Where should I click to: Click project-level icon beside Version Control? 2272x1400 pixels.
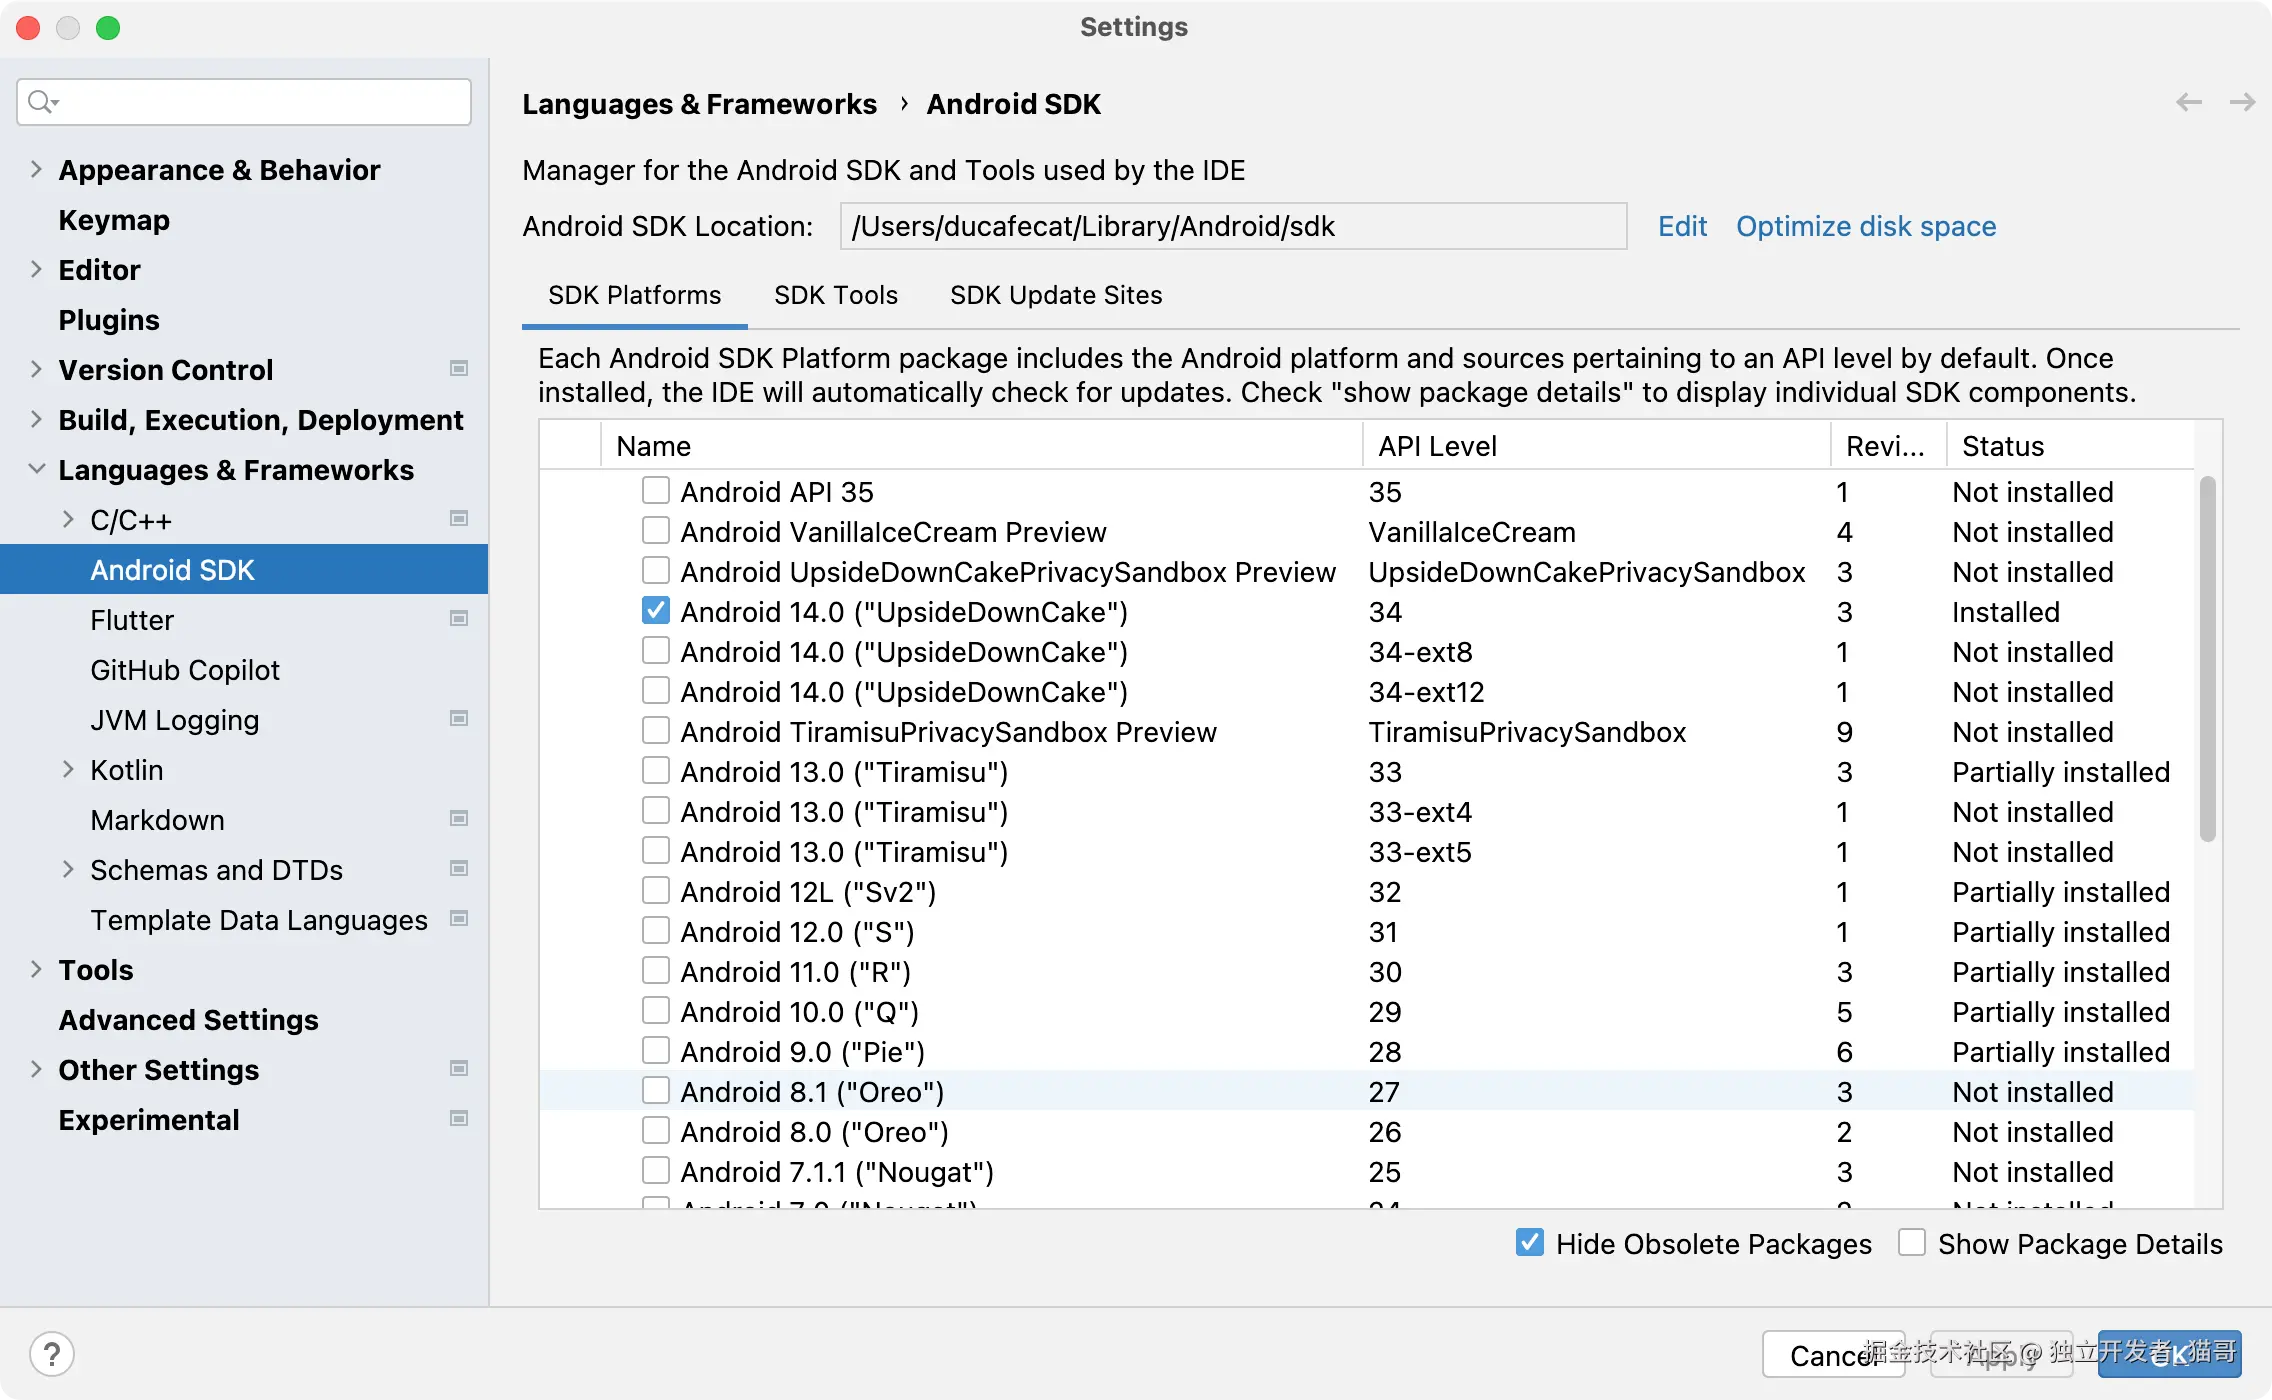point(459,369)
